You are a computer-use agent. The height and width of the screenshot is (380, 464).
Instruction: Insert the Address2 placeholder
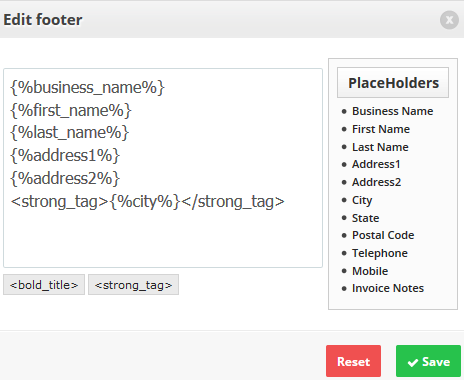376,182
